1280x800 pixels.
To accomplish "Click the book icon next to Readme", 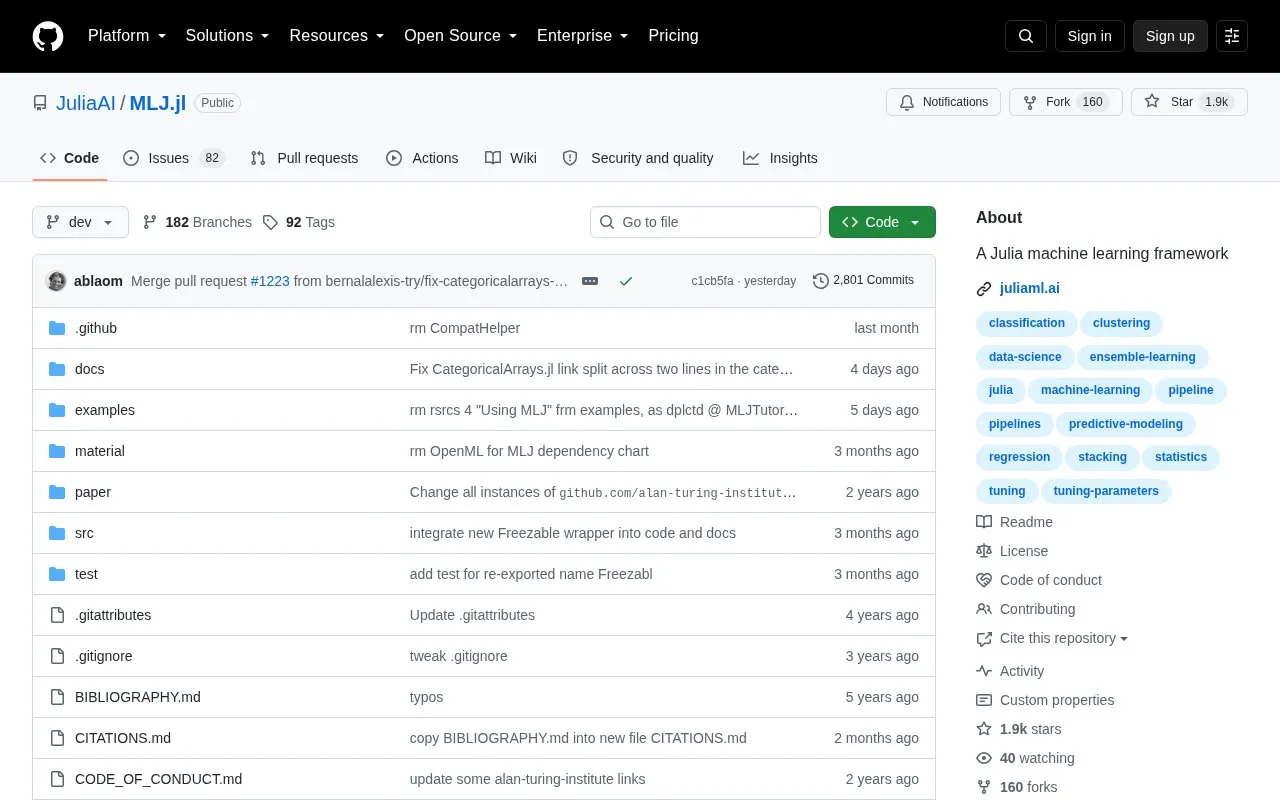I will tap(984, 522).
